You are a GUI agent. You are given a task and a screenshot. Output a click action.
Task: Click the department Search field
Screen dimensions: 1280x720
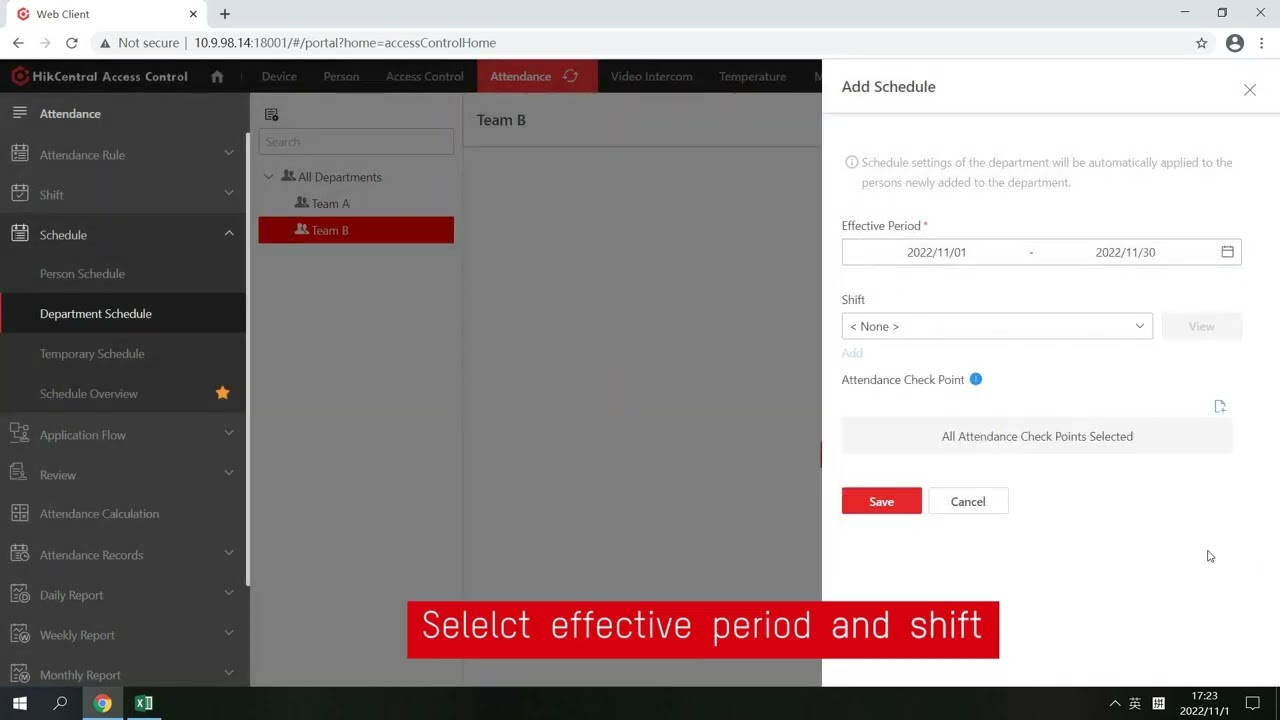pos(356,141)
